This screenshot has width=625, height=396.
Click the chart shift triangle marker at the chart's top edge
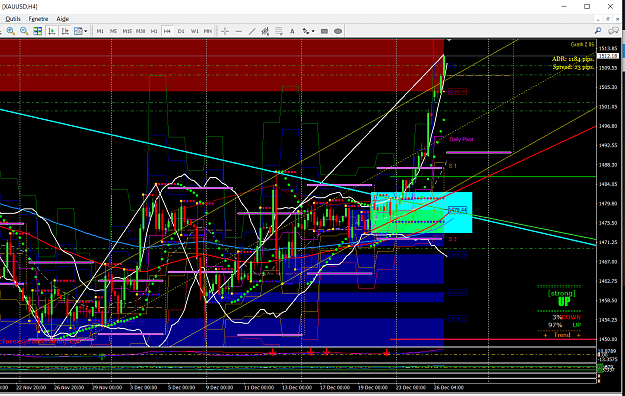coord(449,40)
